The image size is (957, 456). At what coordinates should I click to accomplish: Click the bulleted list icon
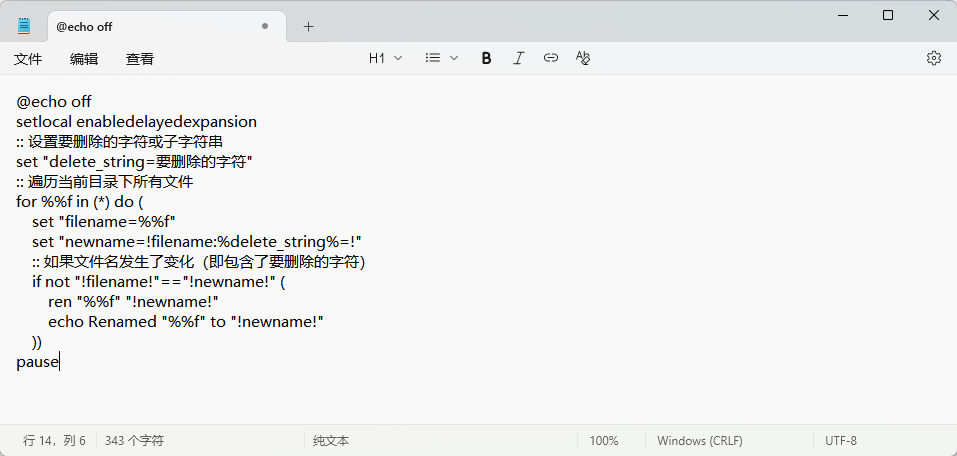tap(433, 58)
